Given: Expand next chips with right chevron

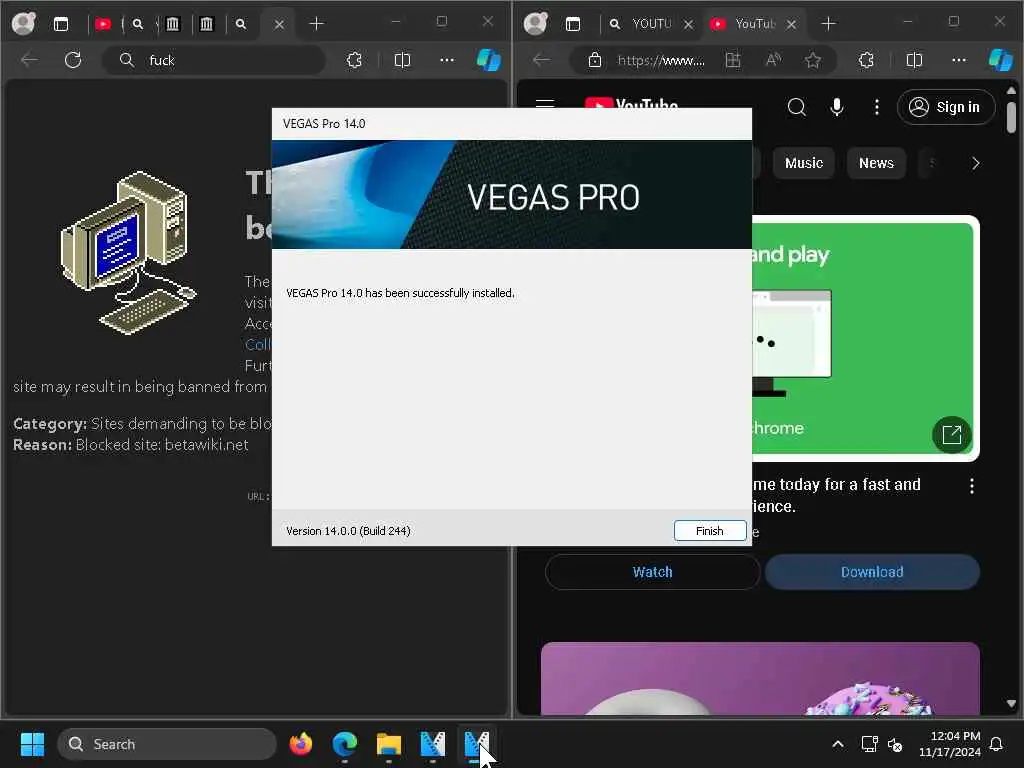Looking at the screenshot, I should (x=976, y=163).
